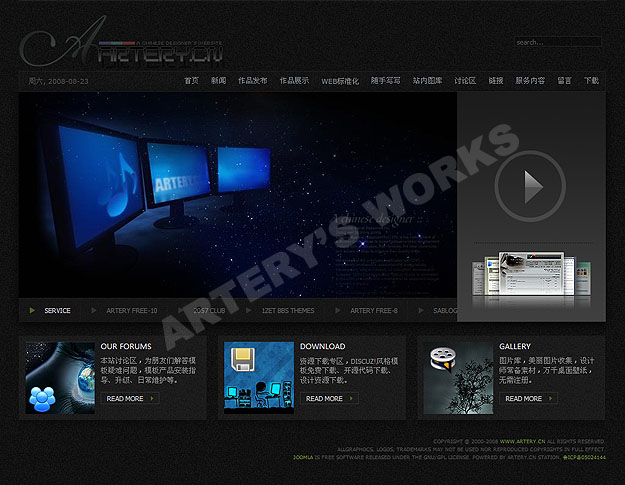Click the arrow beside SERVICE tab
The width and height of the screenshot is (625, 485).
coord(33,311)
